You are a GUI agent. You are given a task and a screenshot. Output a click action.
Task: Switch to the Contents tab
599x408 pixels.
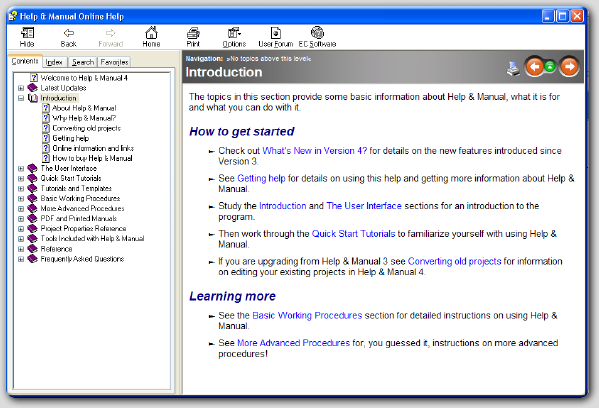tap(25, 61)
